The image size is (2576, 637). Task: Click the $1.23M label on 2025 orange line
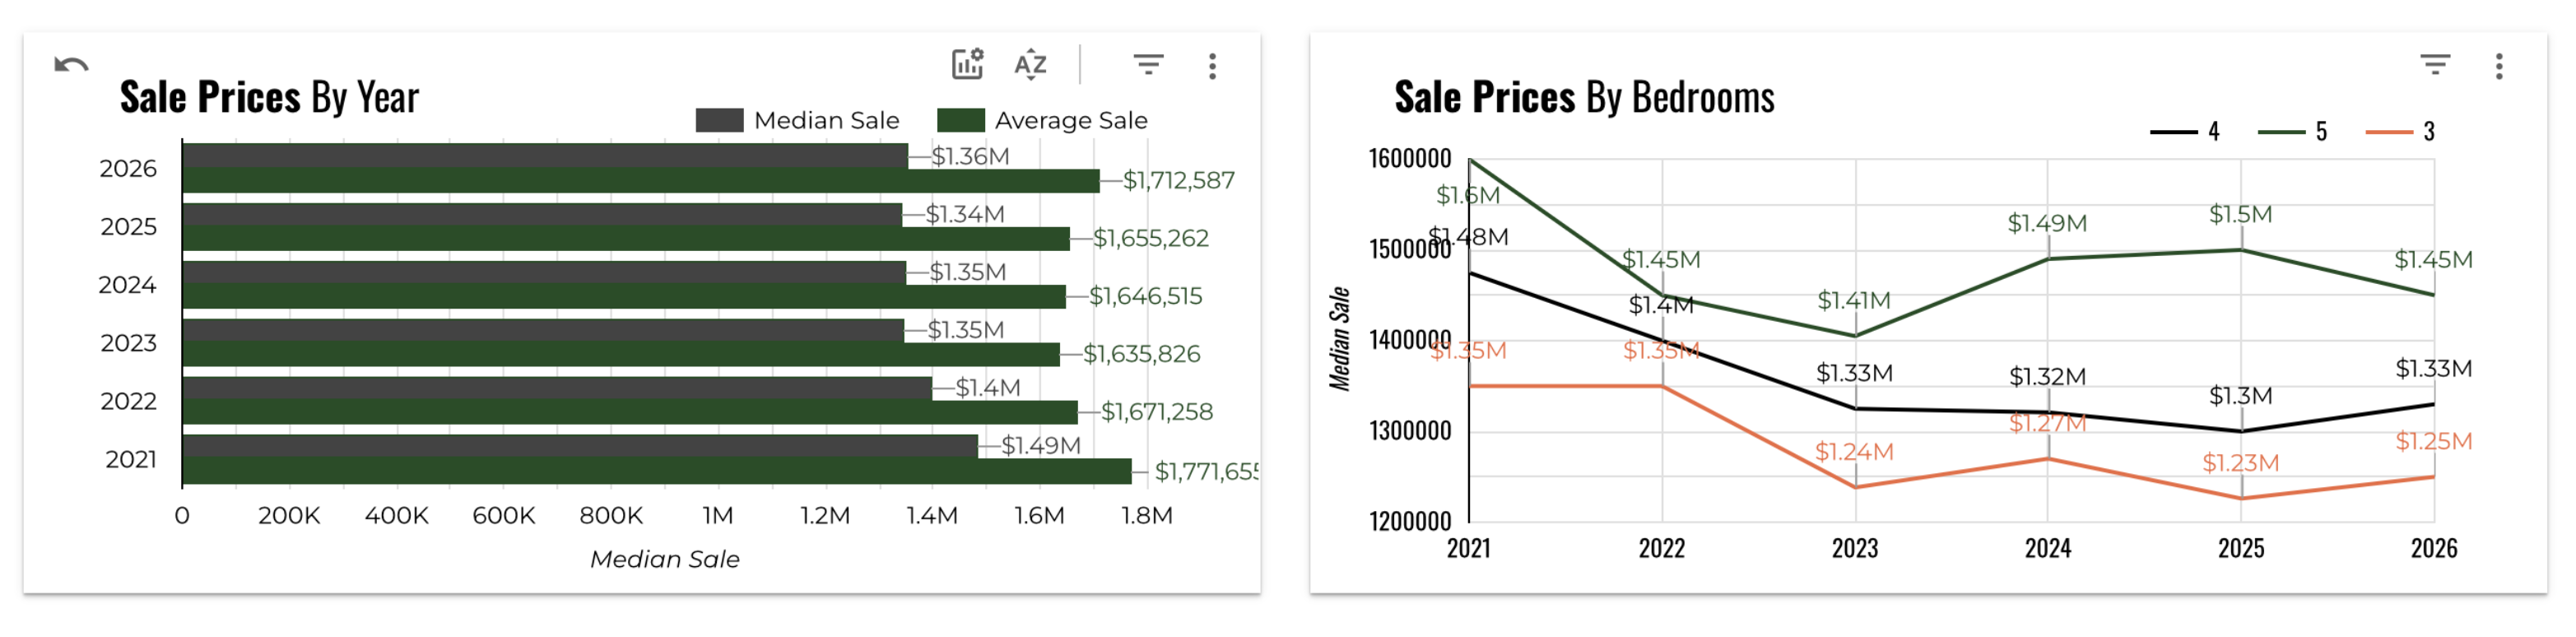pyautogui.click(x=2240, y=463)
